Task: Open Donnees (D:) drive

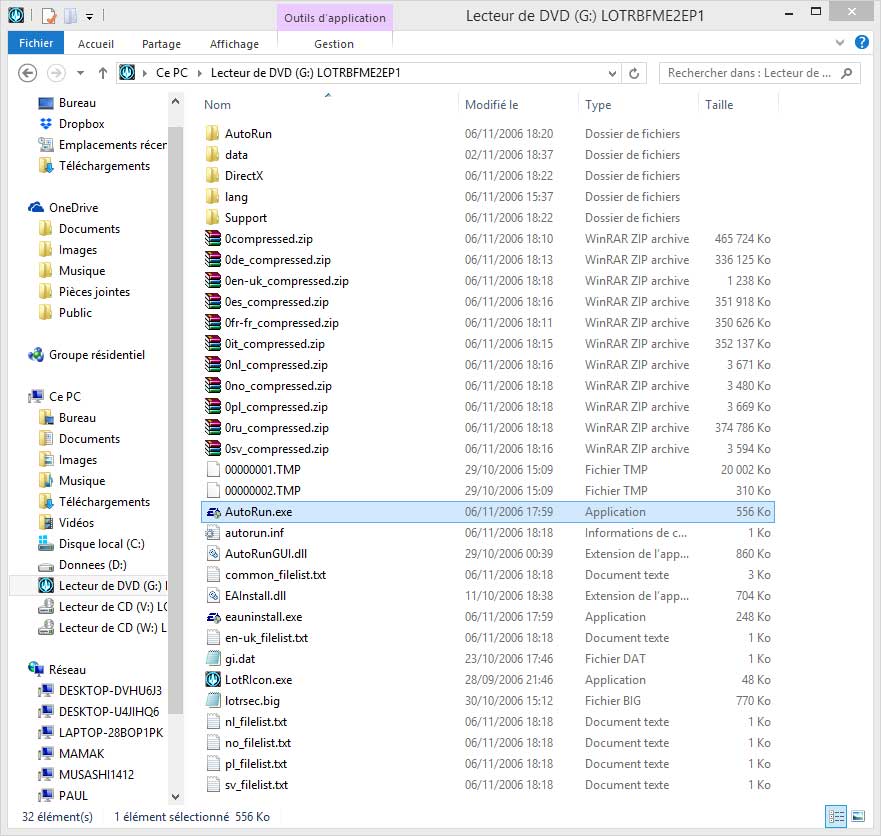Action: 92,565
